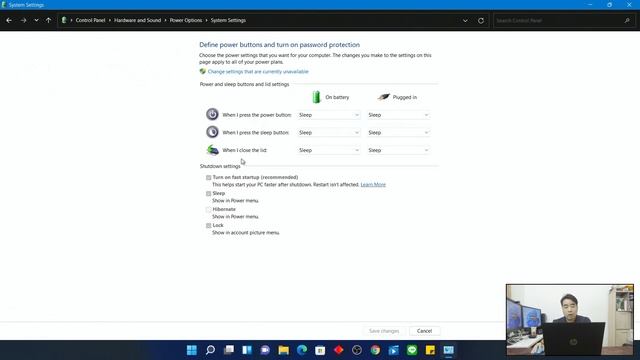Open Control Panel breadcrumb

click(x=90, y=20)
